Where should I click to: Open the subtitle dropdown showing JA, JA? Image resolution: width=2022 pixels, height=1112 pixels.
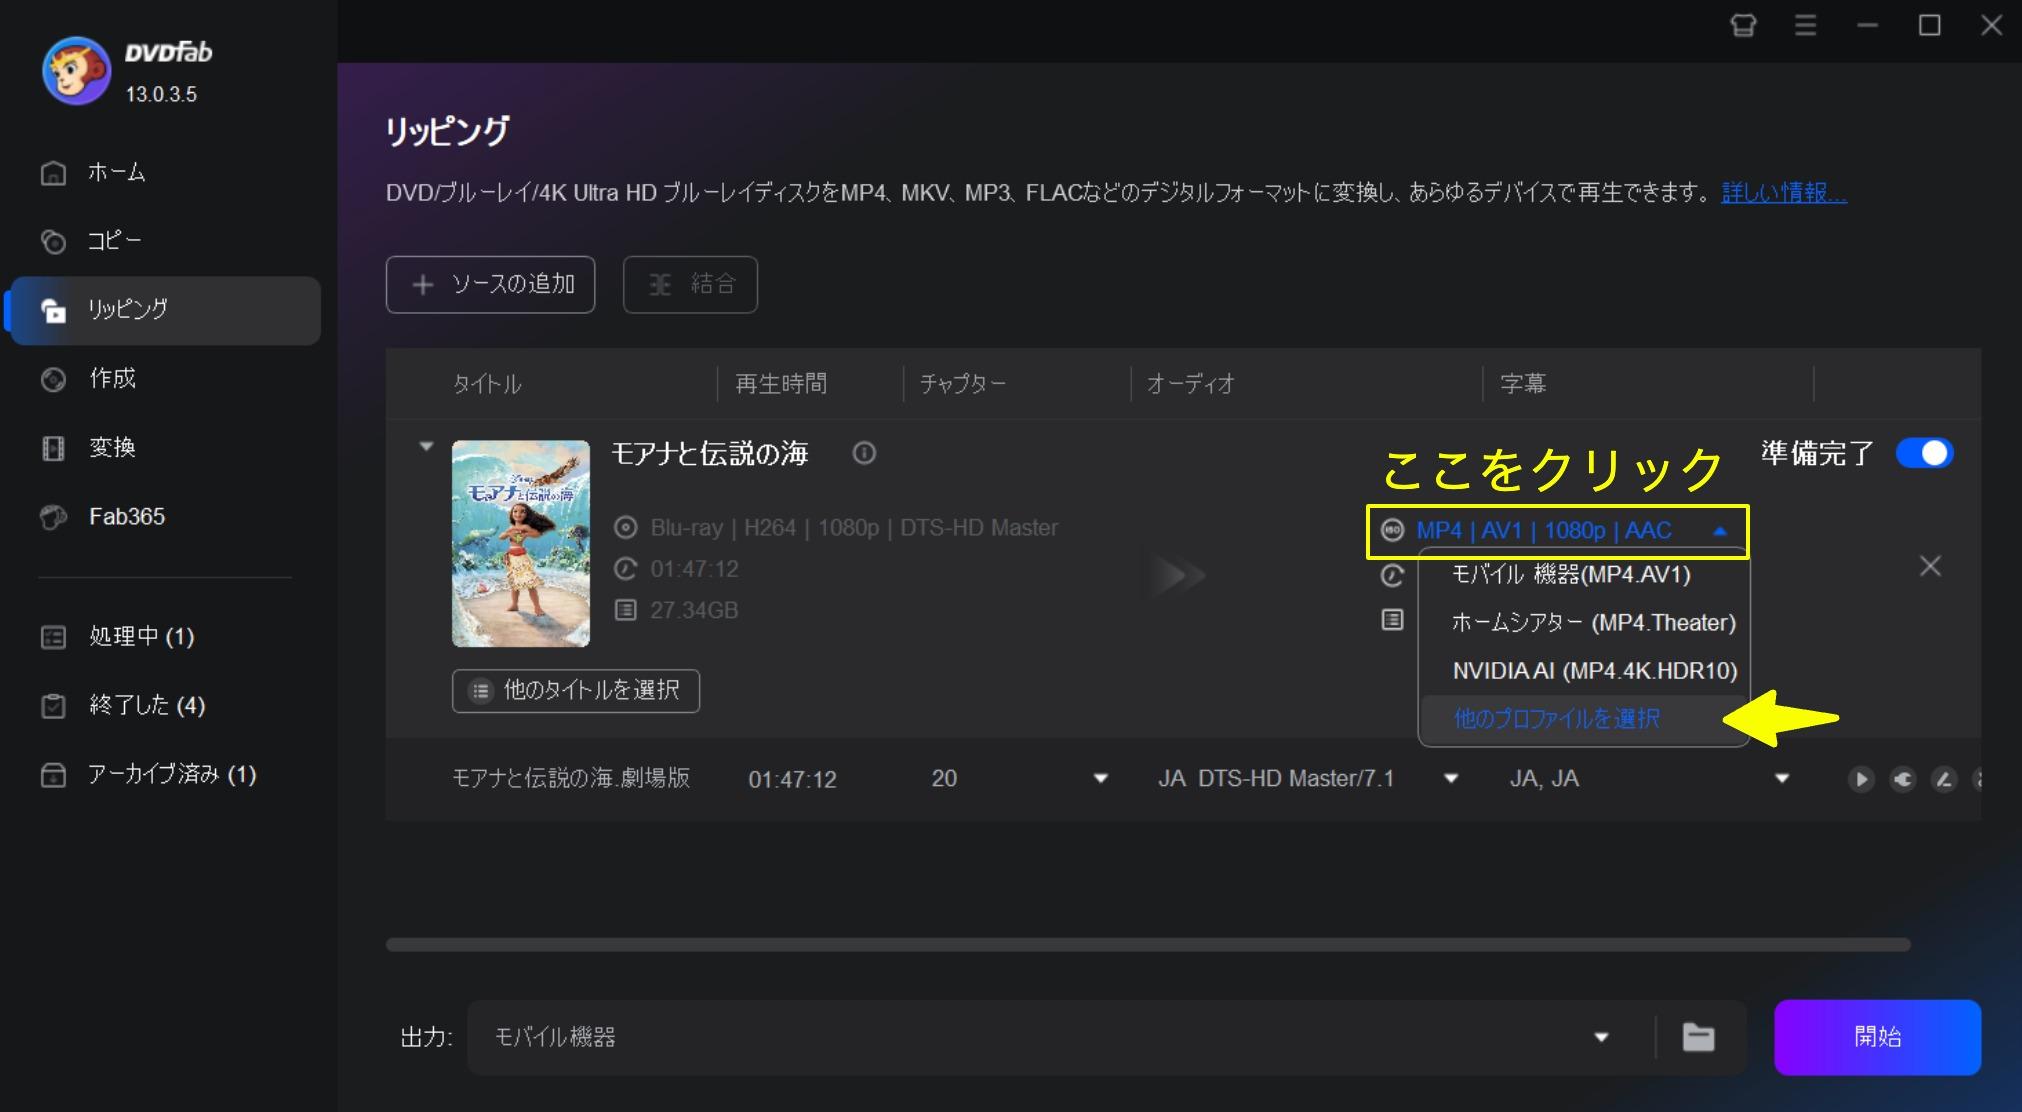click(1781, 779)
